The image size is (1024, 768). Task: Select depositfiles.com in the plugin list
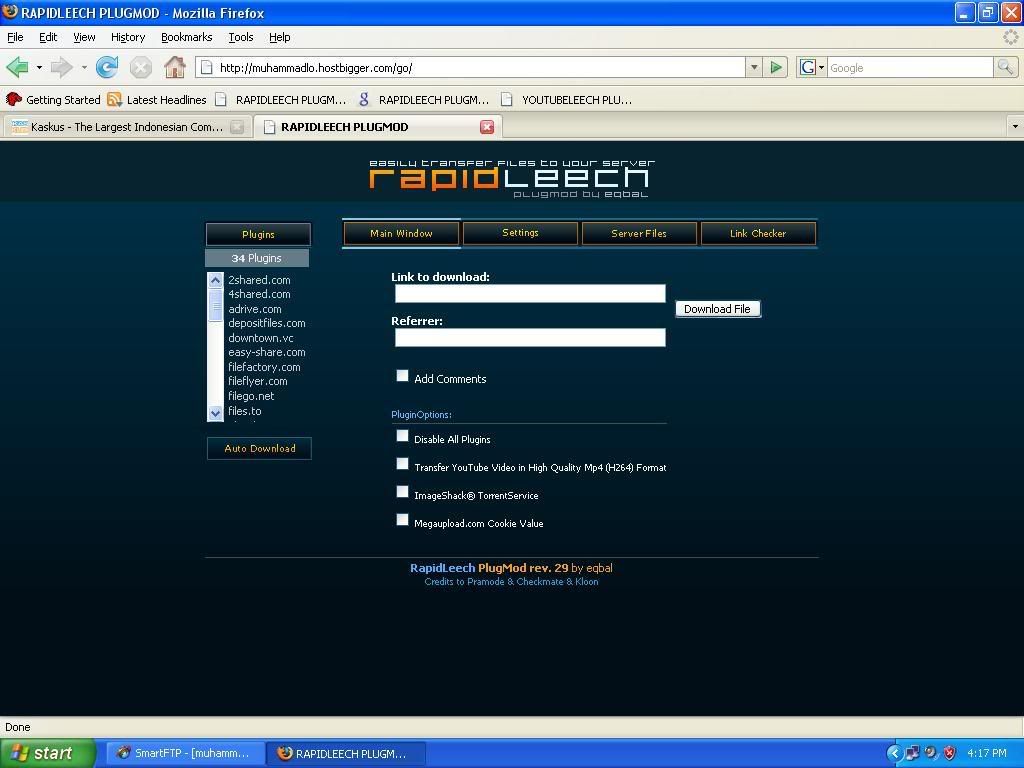tap(266, 323)
